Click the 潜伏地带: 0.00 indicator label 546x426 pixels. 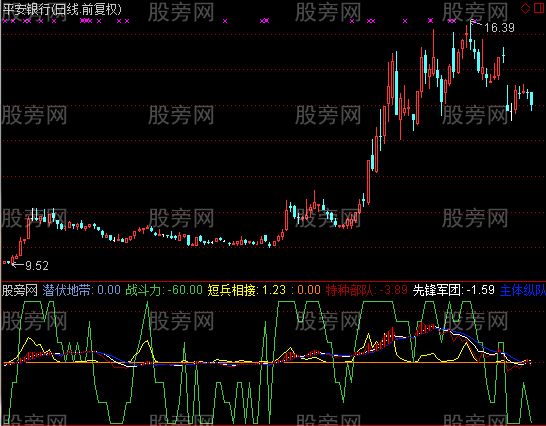click(81, 290)
